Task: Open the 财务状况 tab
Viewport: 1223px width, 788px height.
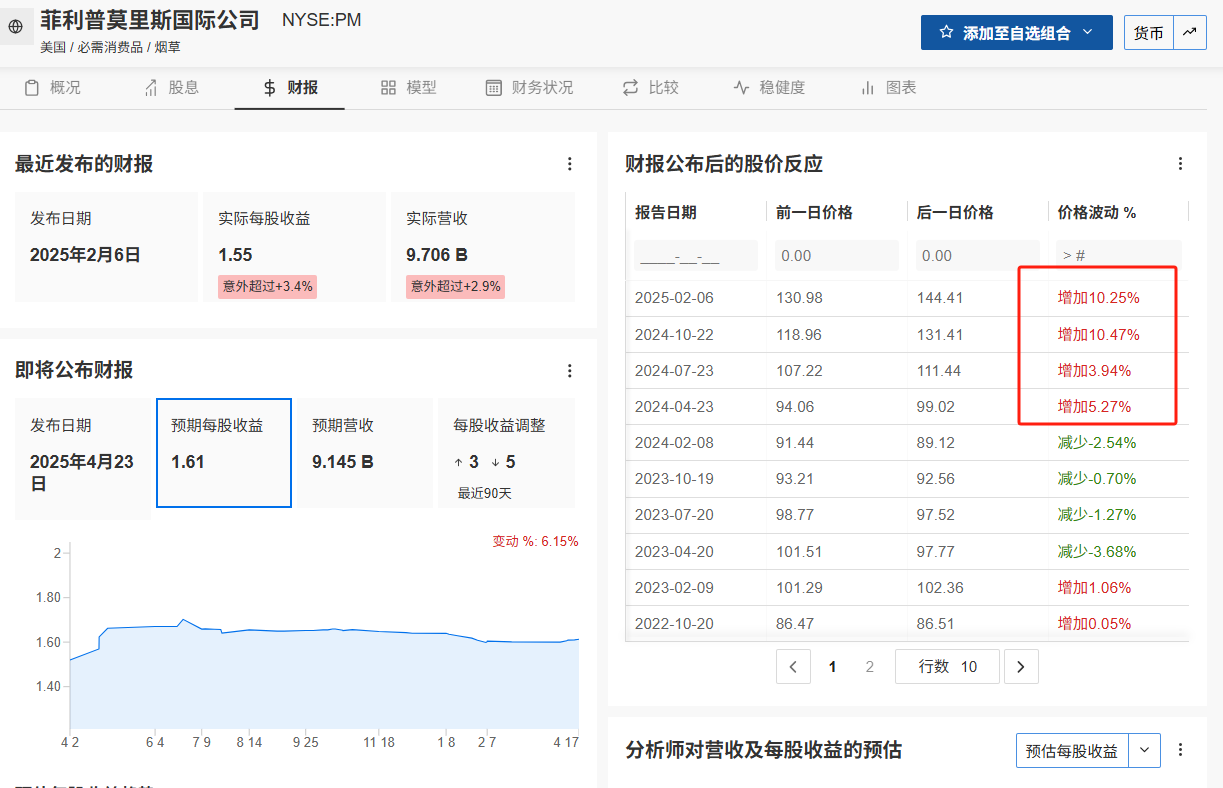Action: 529,88
